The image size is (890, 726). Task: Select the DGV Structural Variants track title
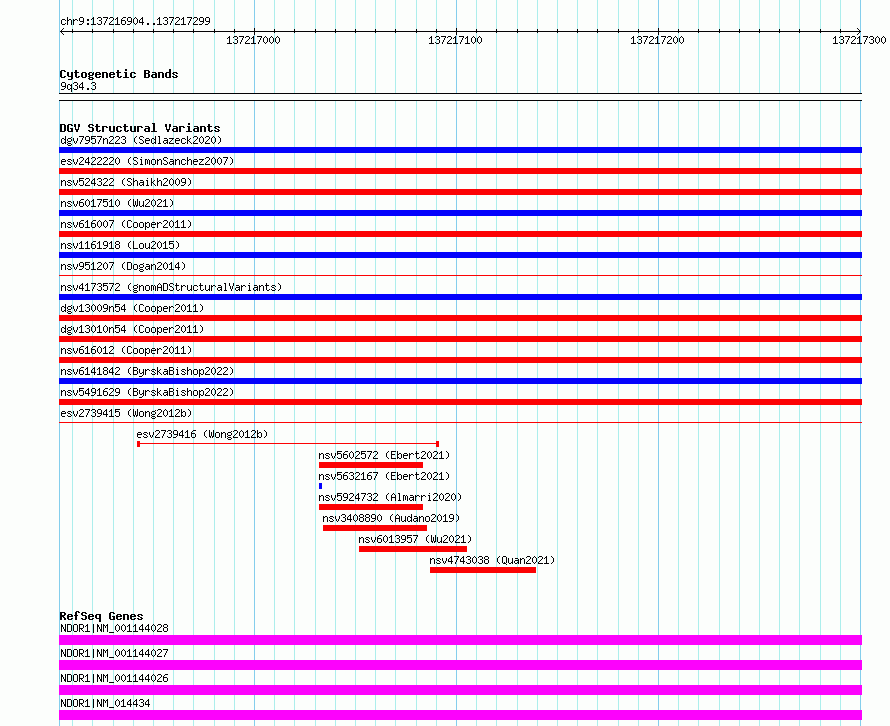point(140,128)
